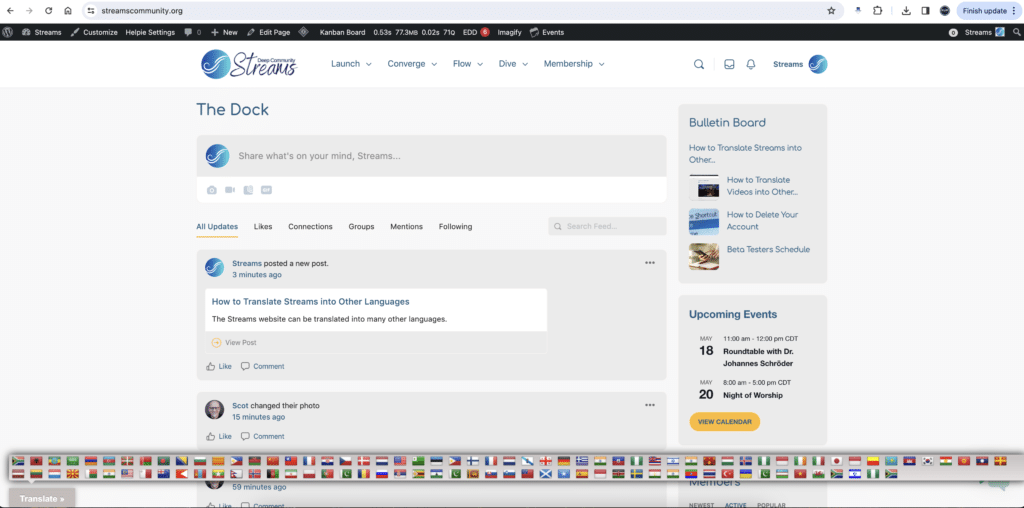Click the GIF icon in post composer
The image size is (1024, 508).
(266, 190)
